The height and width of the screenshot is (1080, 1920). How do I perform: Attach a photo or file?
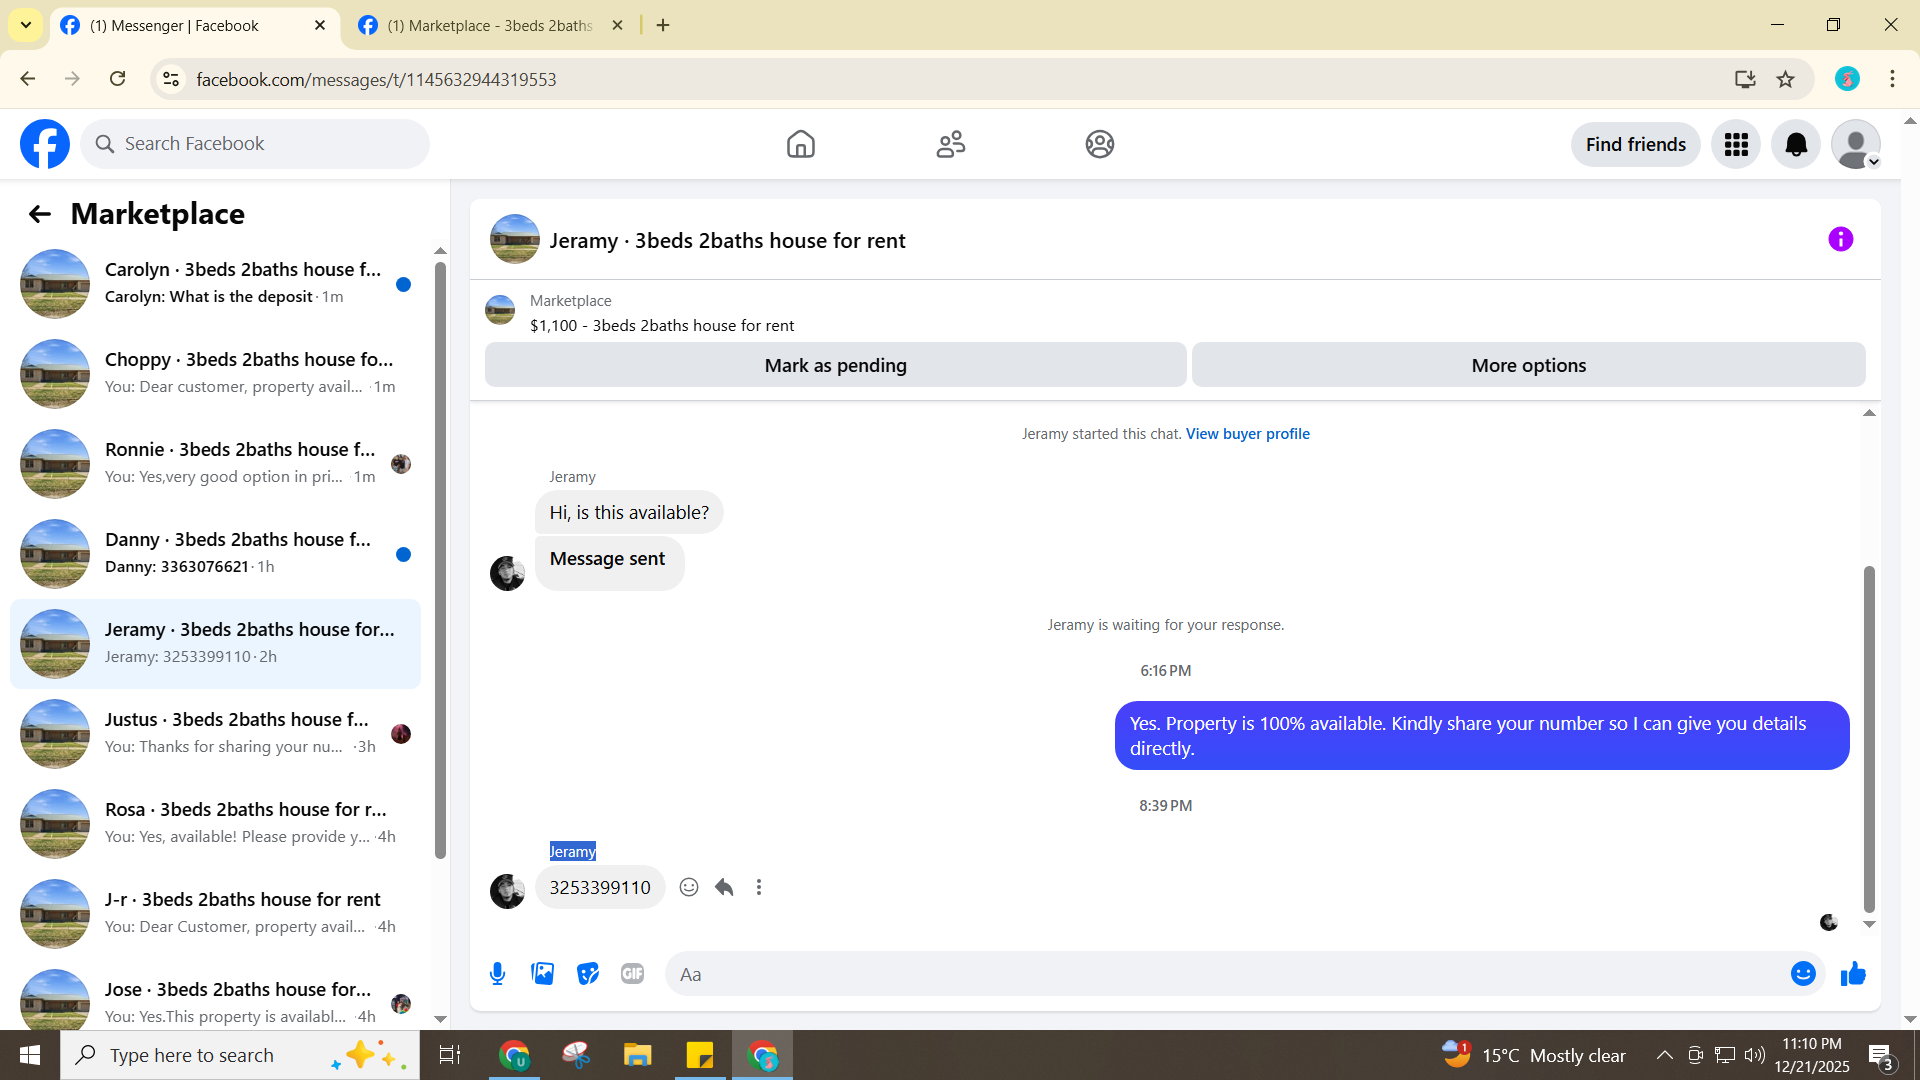543,974
